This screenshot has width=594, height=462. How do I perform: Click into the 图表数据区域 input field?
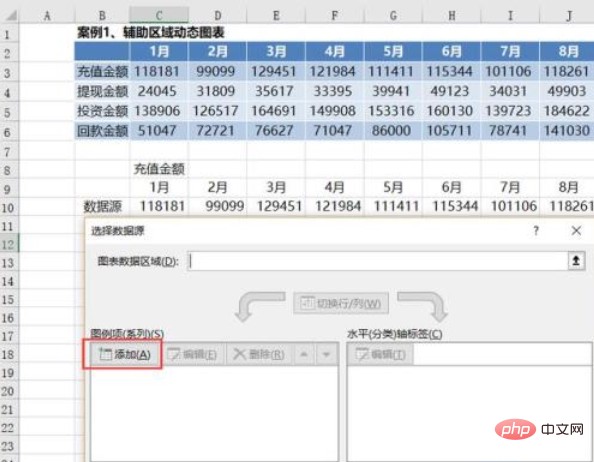[x=378, y=261]
